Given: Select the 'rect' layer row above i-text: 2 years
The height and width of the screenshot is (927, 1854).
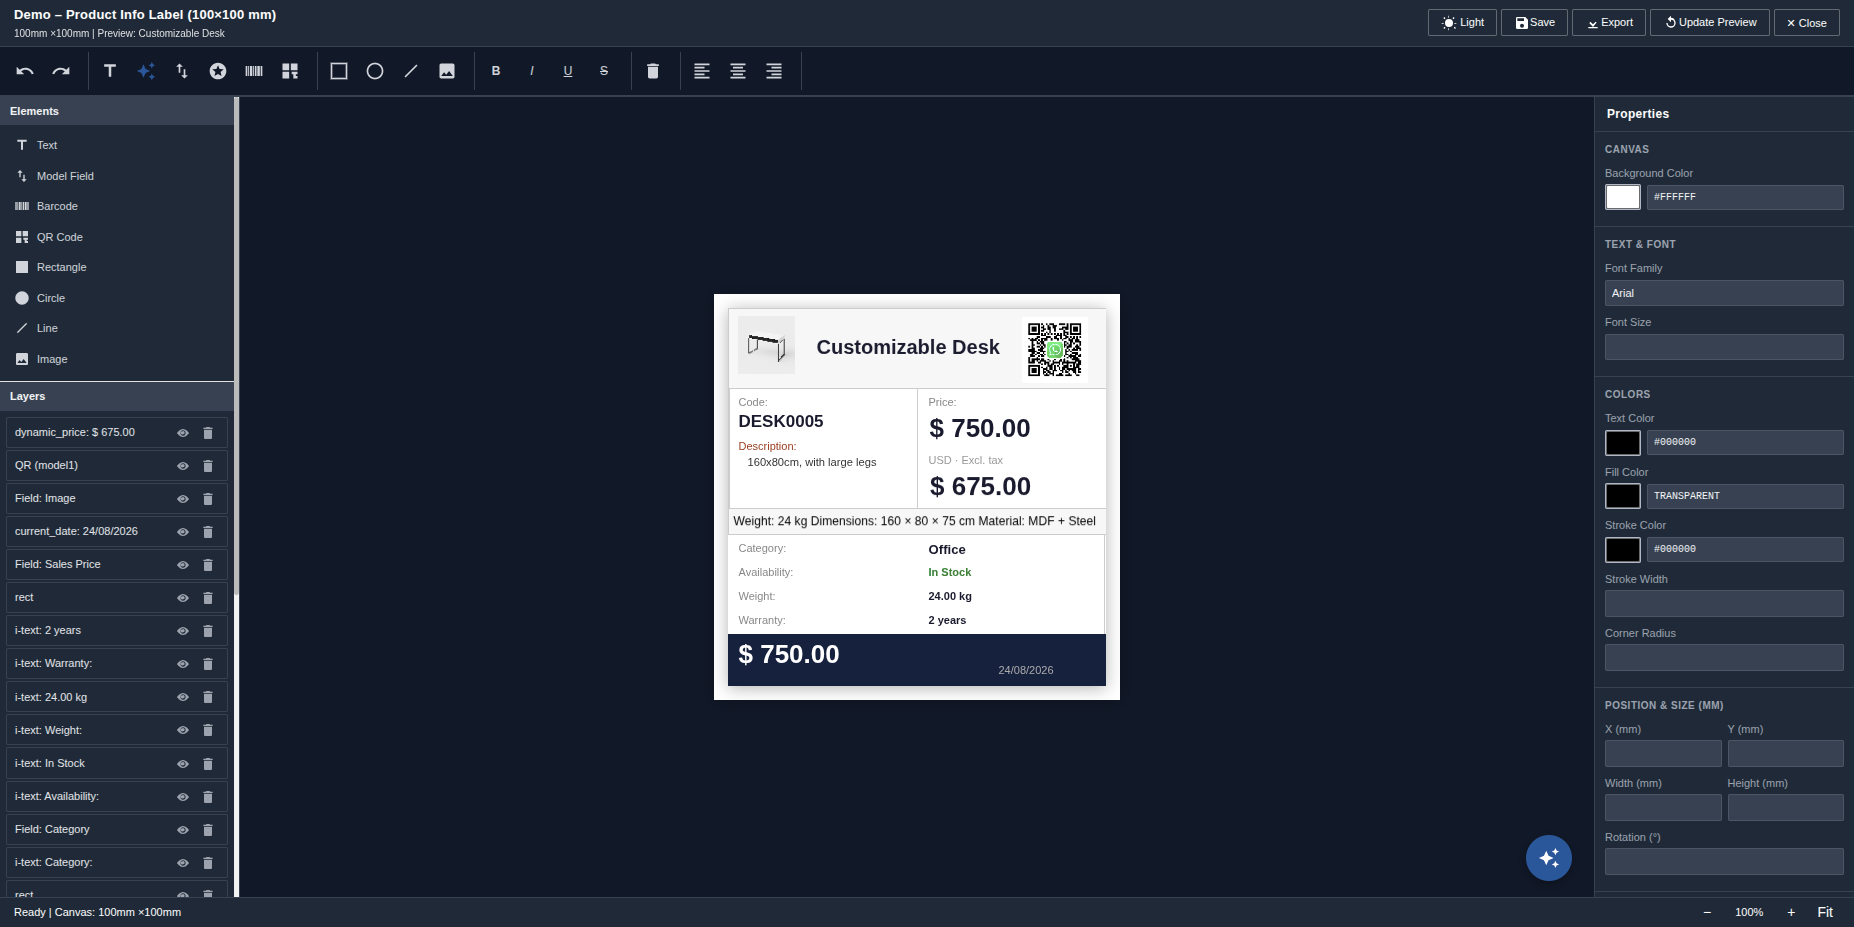Looking at the screenshot, I should point(117,598).
